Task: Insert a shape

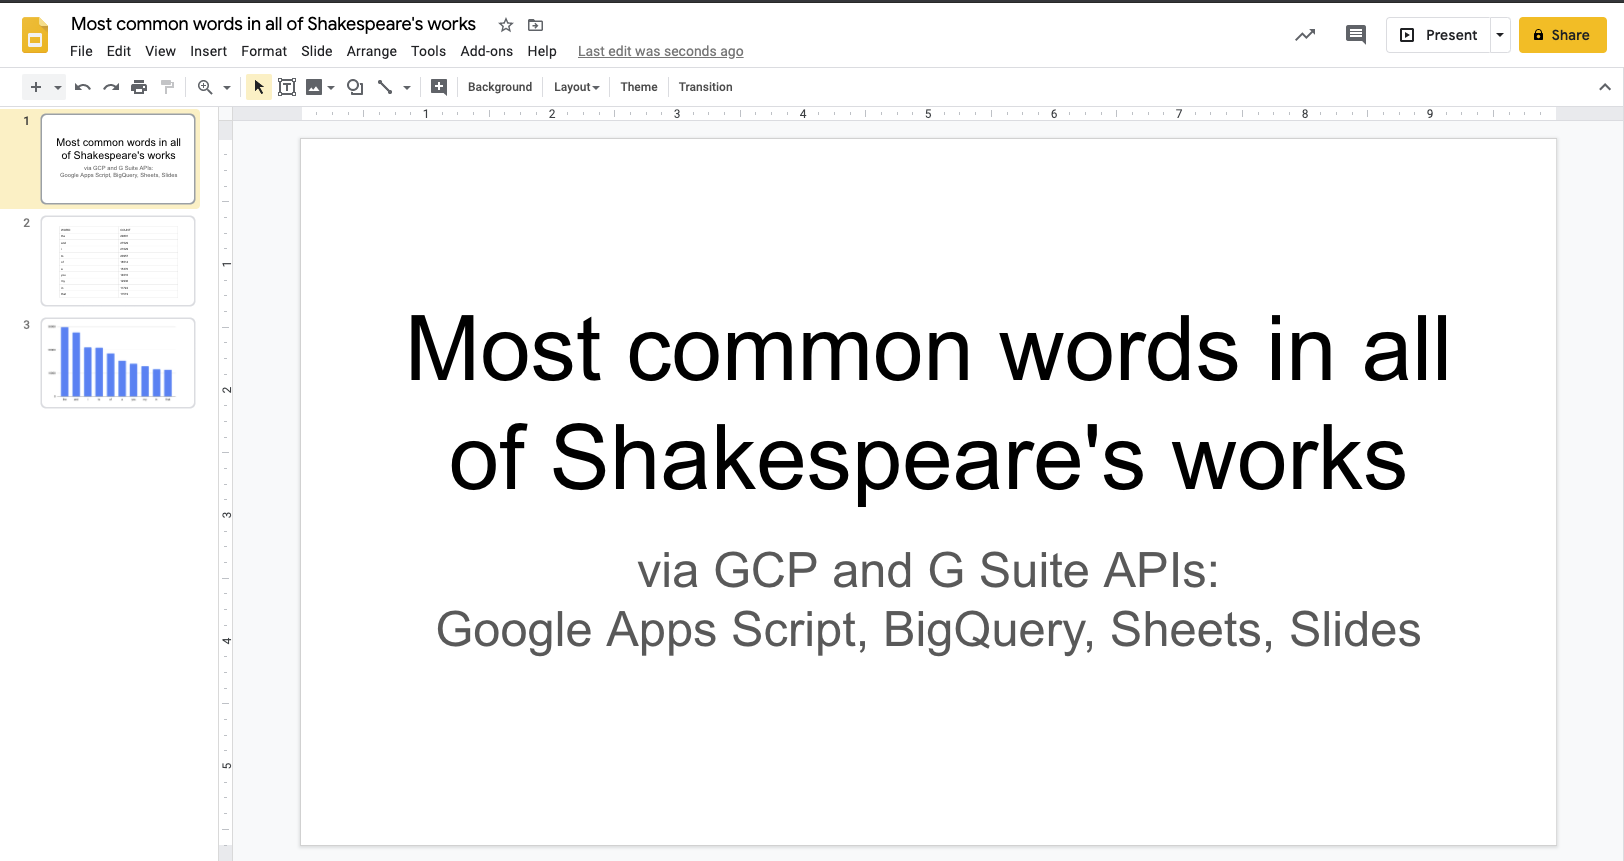Action: (x=355, y=87)
